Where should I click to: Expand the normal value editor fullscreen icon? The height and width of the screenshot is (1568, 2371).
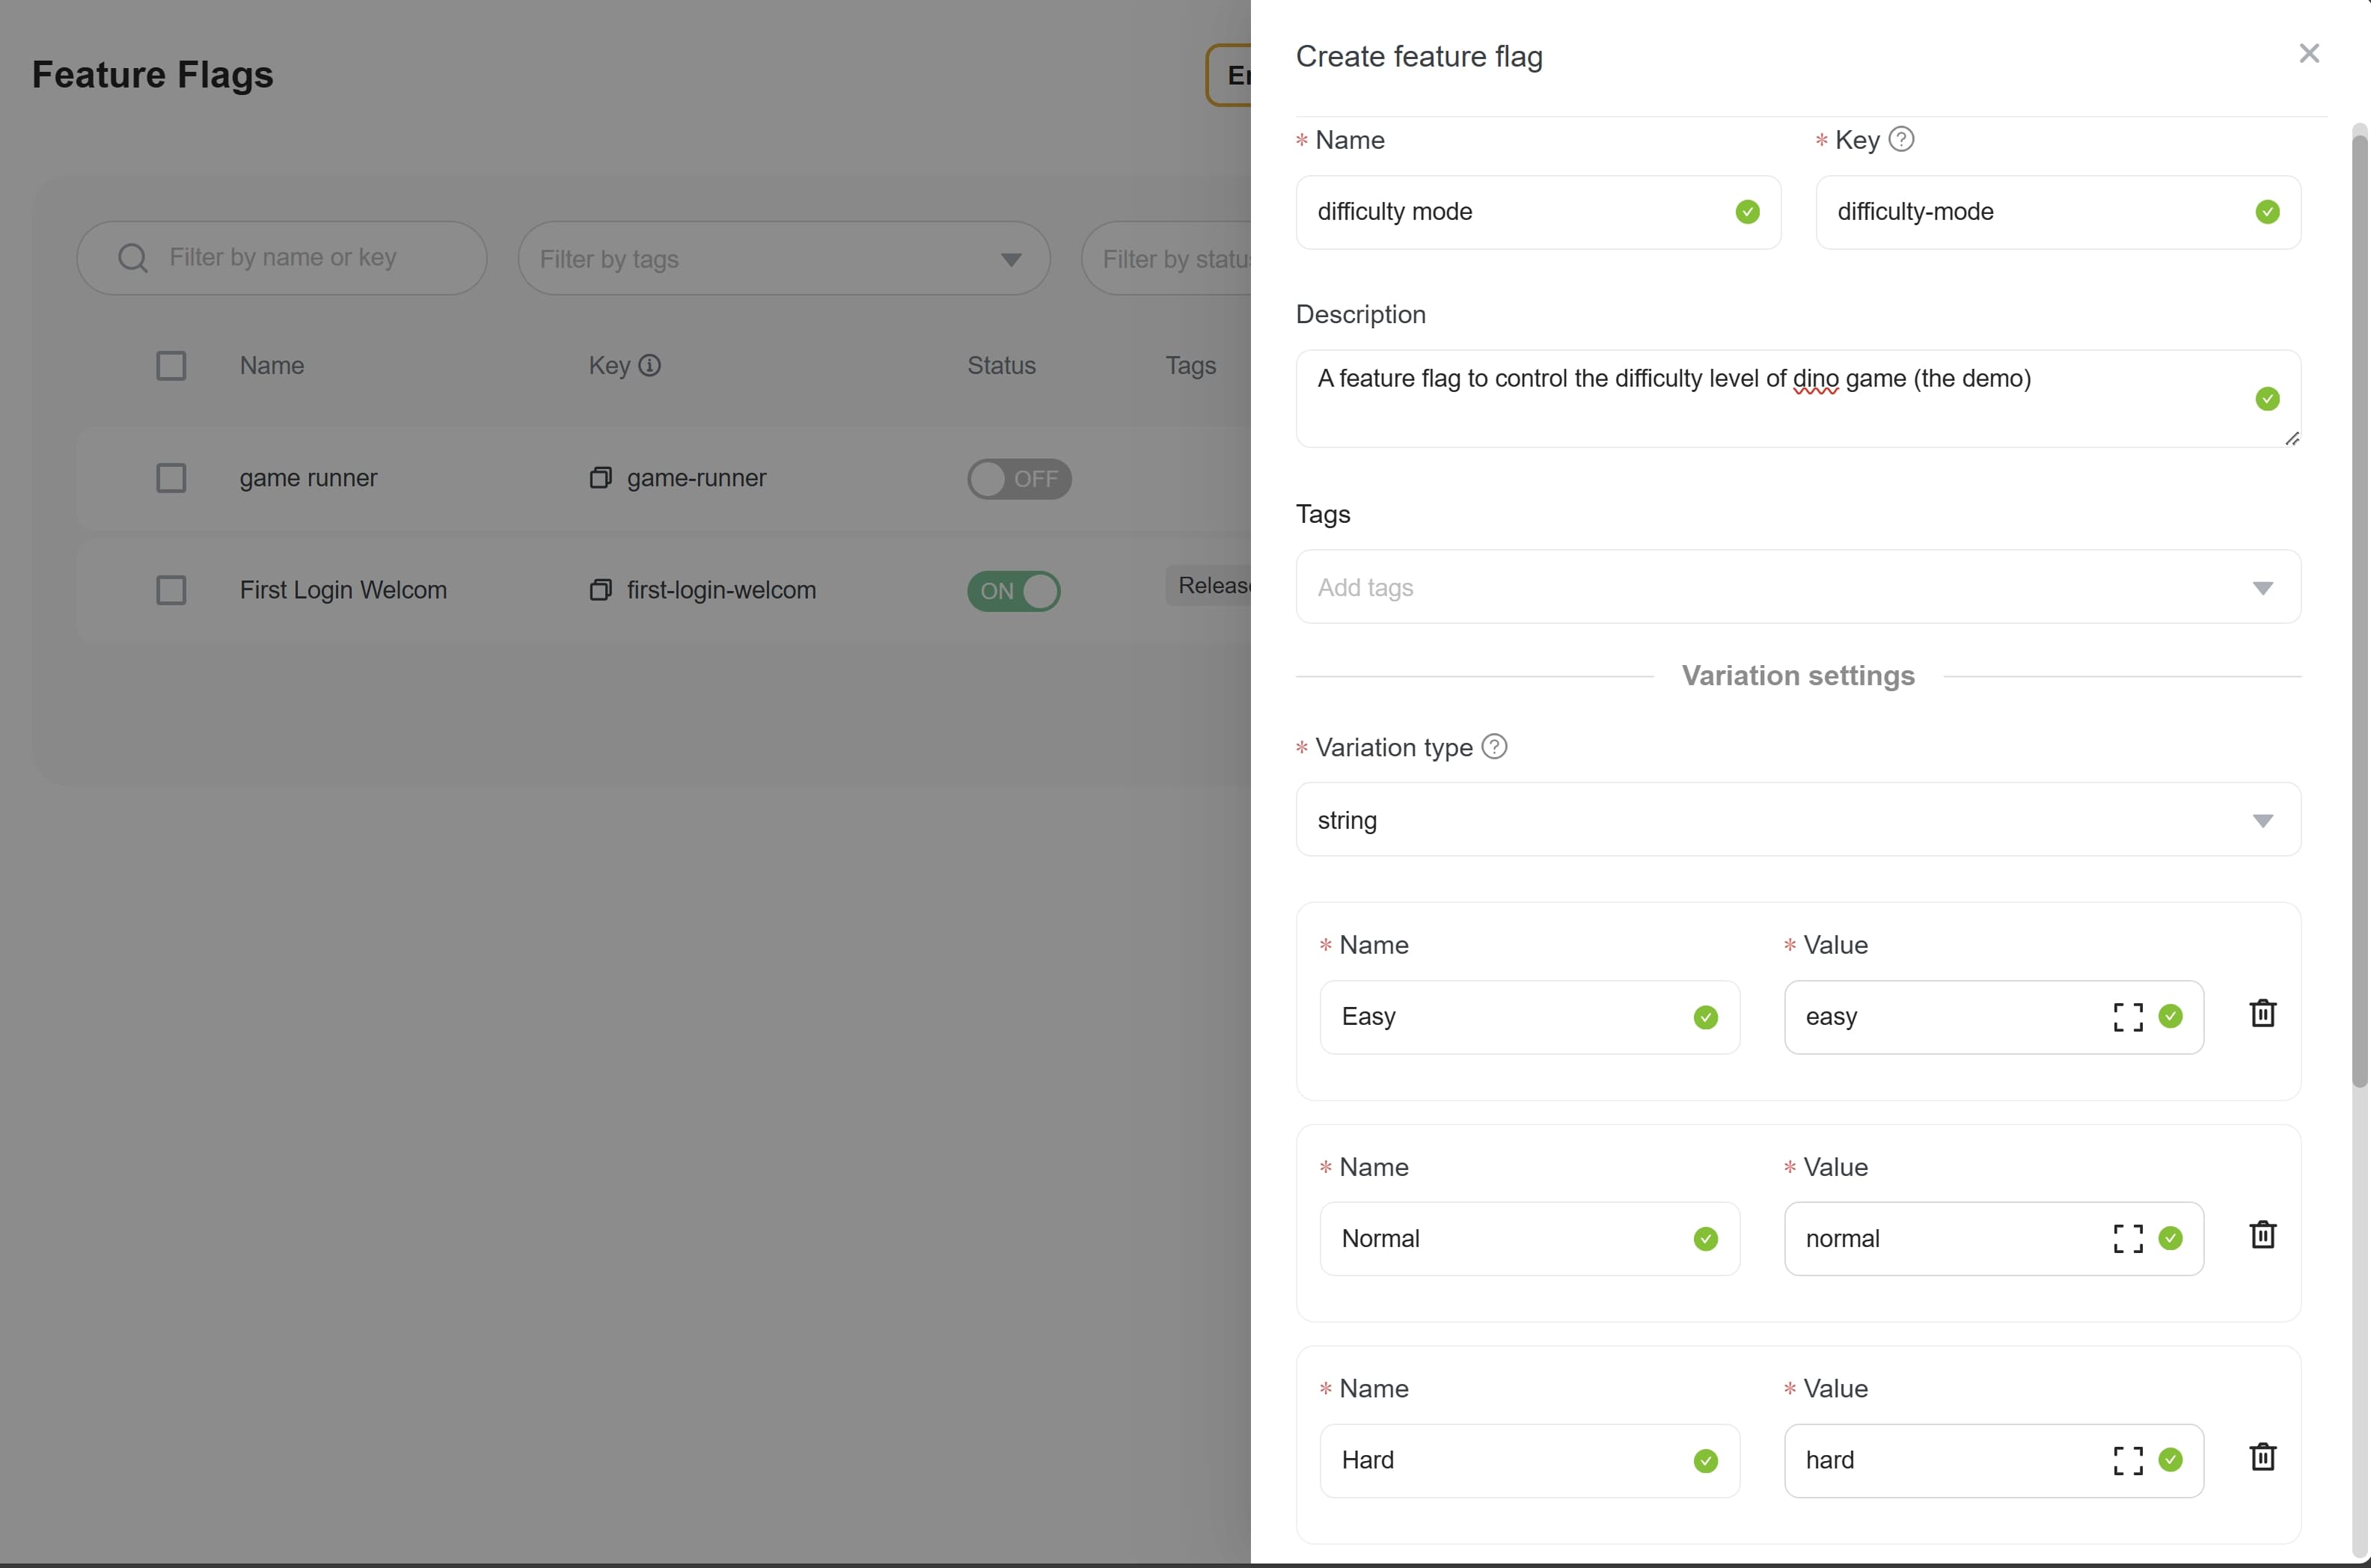(2128, 1239)
